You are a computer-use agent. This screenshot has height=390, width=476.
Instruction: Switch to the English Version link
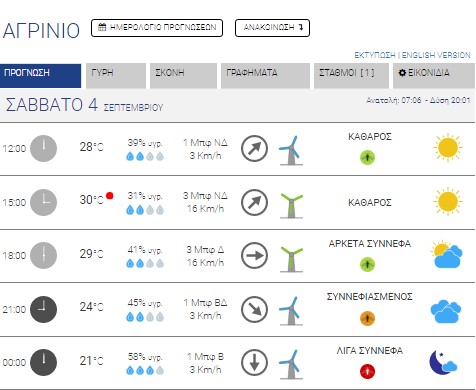coord(436,55)
